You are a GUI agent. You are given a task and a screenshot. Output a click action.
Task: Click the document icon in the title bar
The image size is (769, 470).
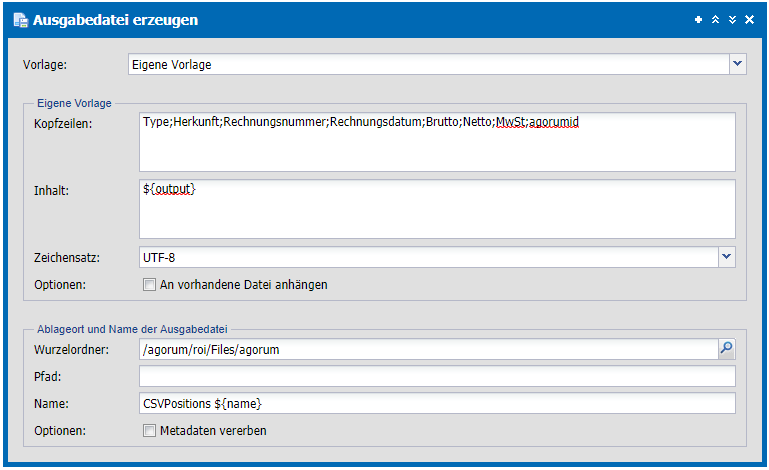click(21, 20)
